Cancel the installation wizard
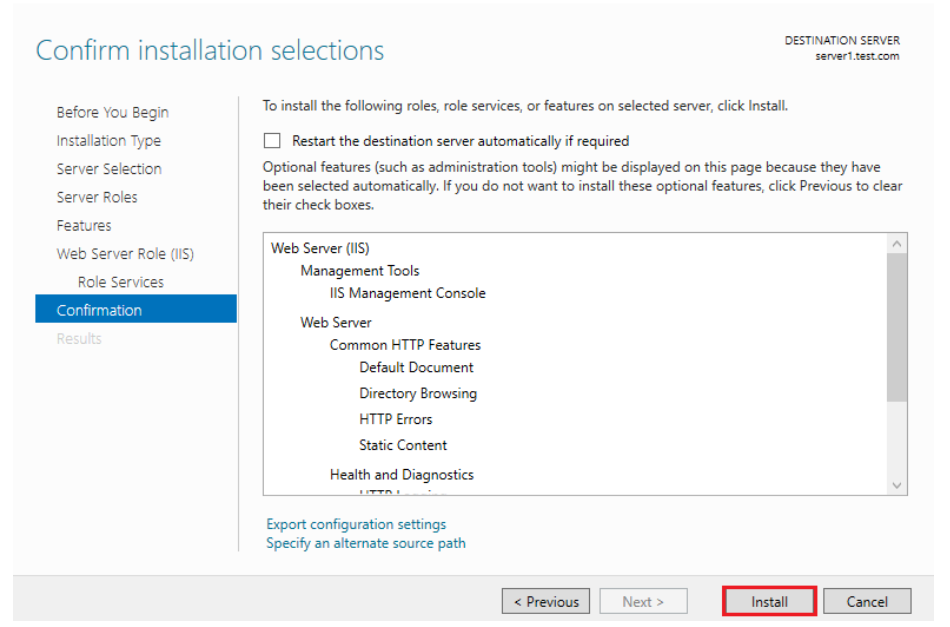The image size is (950, 627). click(866, 602)
